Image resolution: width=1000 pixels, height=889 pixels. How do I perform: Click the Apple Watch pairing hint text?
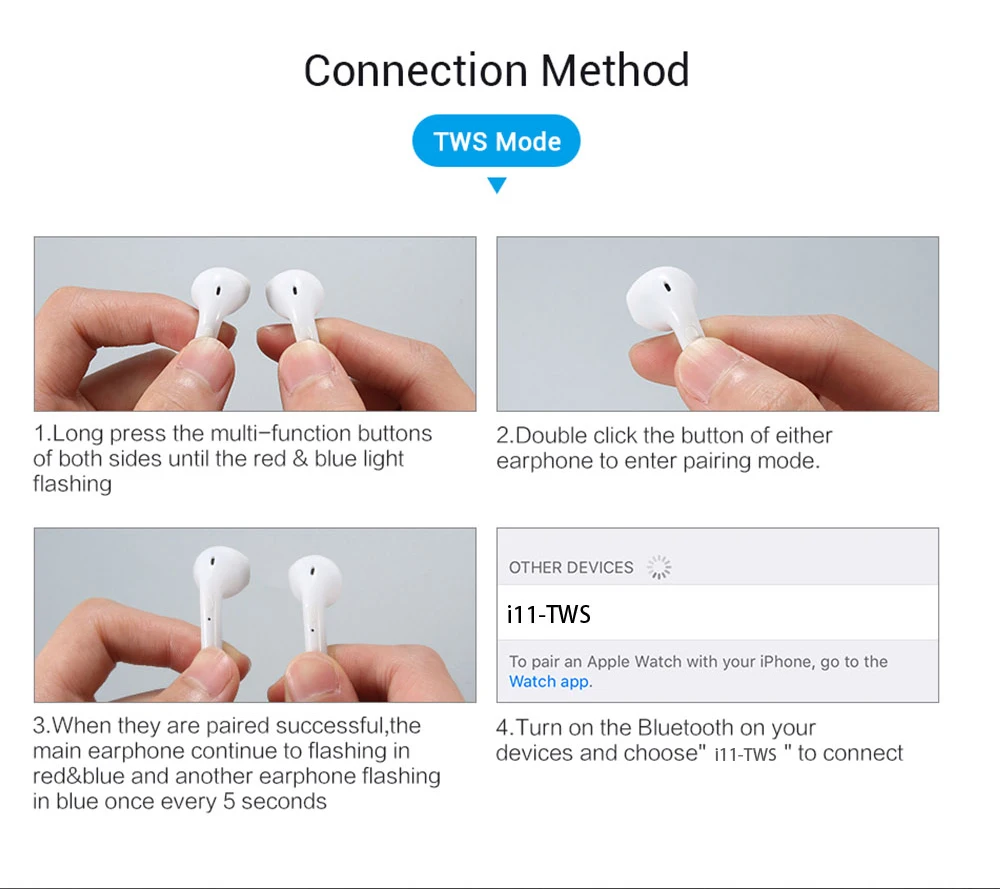(x=698, y=671)
